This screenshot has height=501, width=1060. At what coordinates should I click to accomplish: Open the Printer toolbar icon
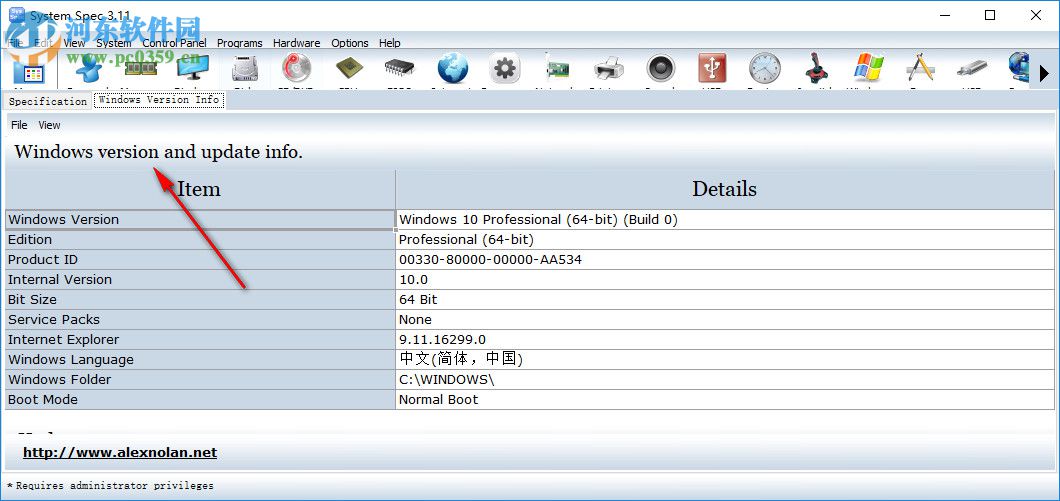tap(608, 69)
